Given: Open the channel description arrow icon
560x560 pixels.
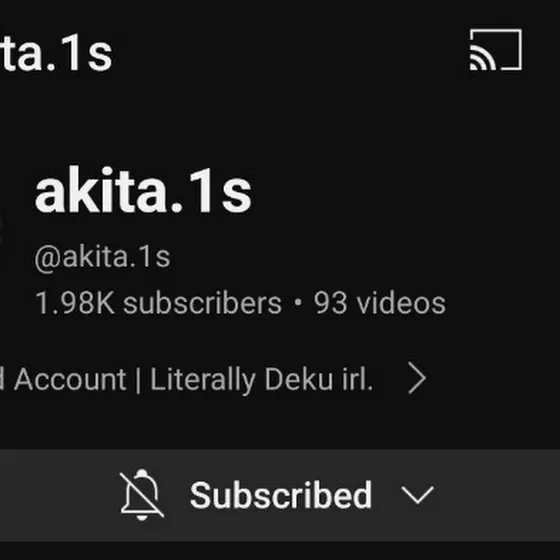Looking at the screenshot, I should pyautogui.click(x=417, y=378).
